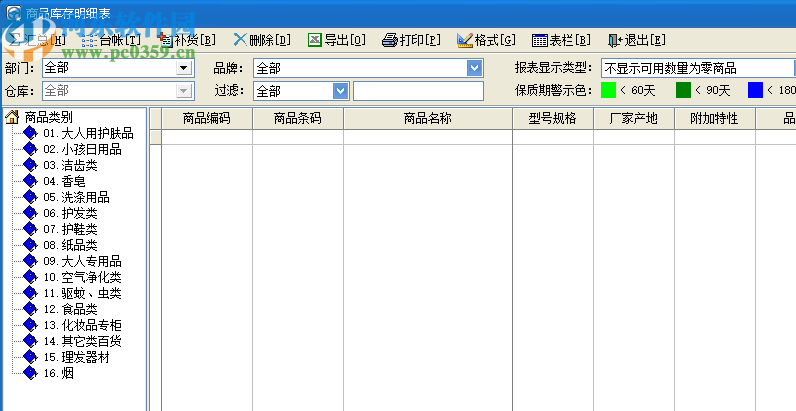Click the 商品条码 column header
Screen dimensions: 796x411
click(298, 119)
